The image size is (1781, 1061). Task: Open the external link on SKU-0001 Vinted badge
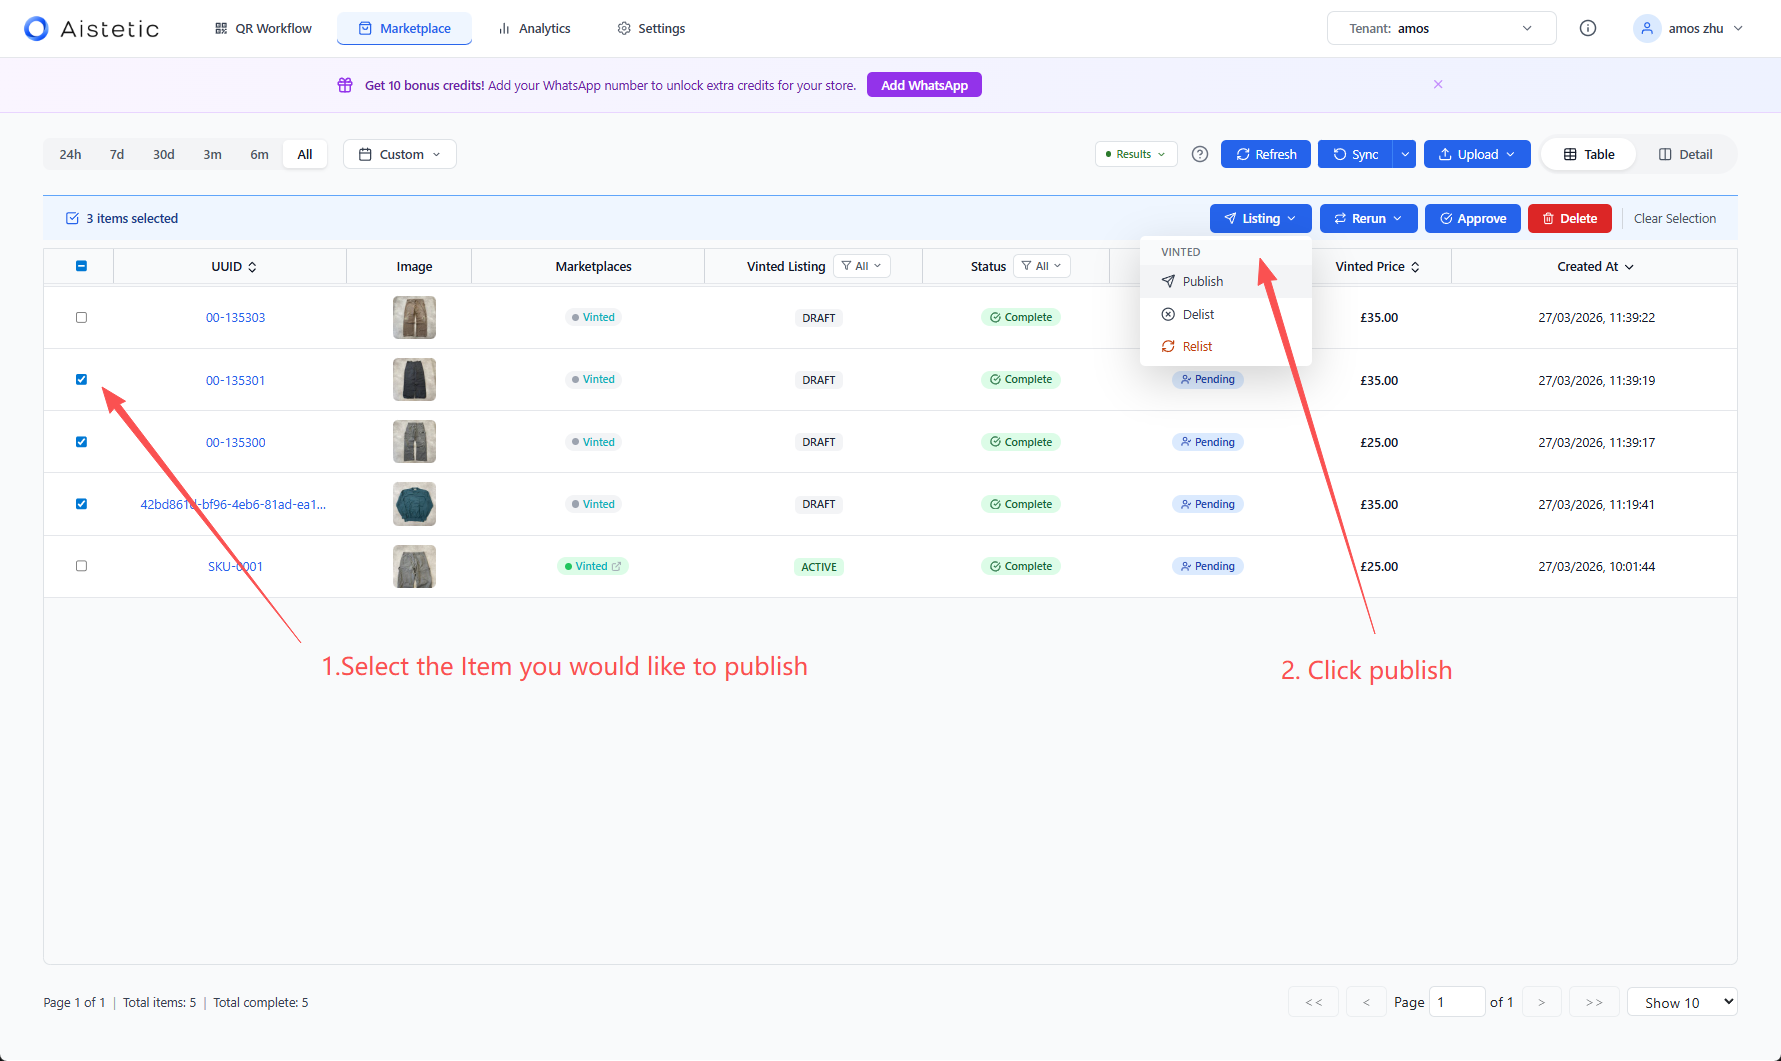[617, 566]
